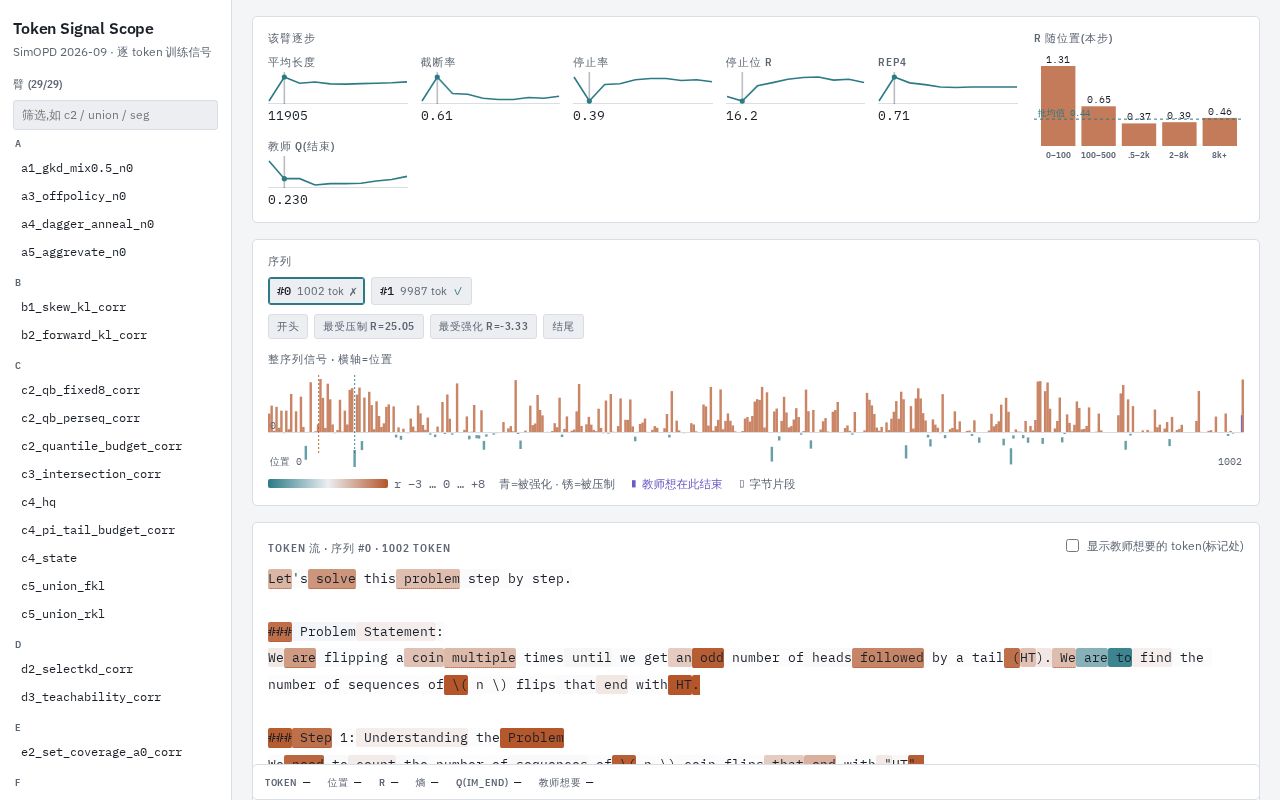Click the 100–500 position bar
Viewport: 1280px width, 800px height.
pos(1098,126)
